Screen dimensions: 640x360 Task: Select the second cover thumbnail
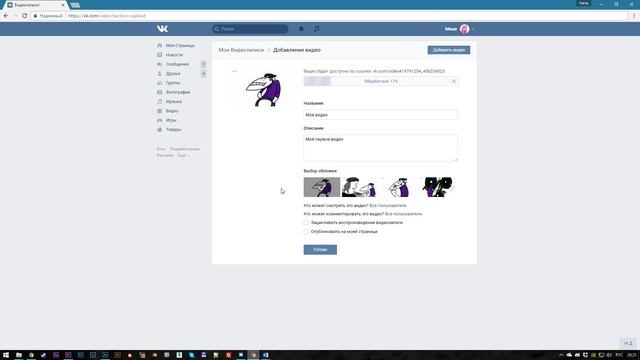(x=360, y=187)
